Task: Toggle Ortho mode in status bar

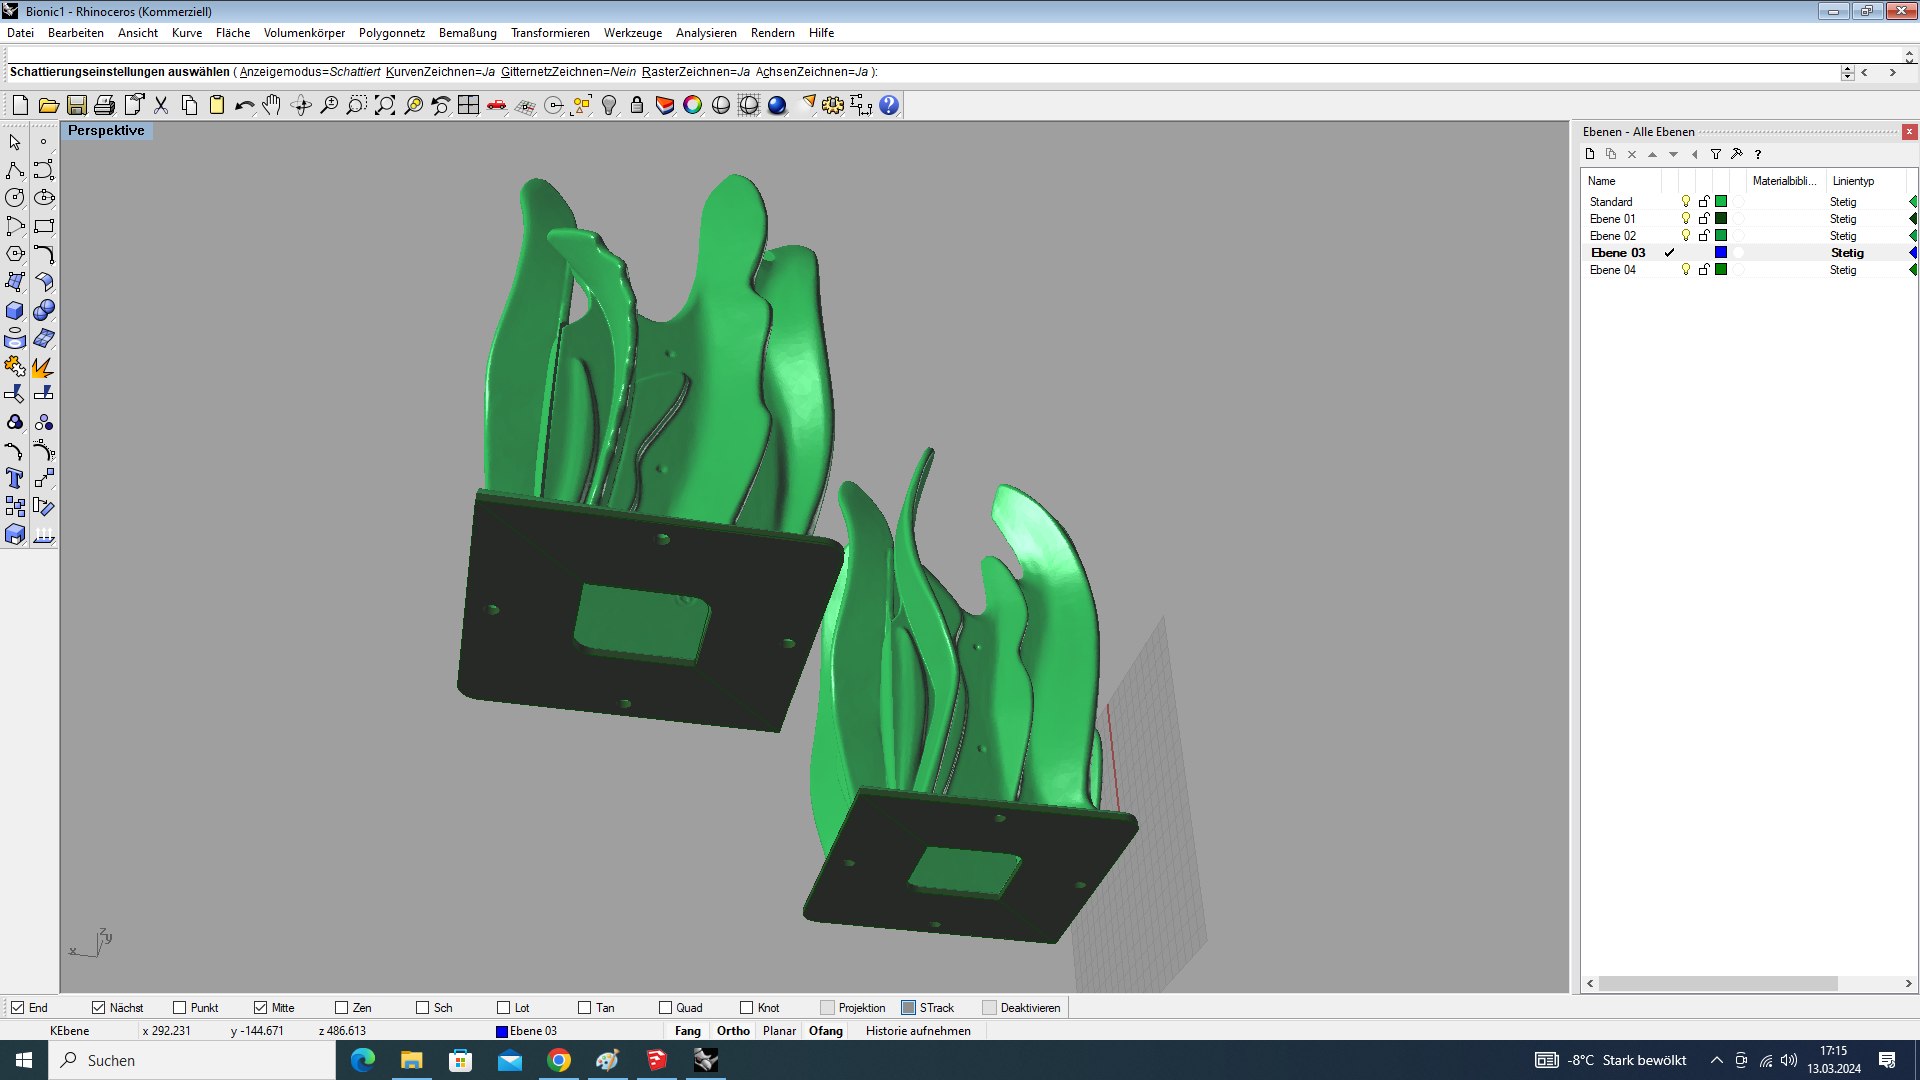Action: pos(733,1031)
